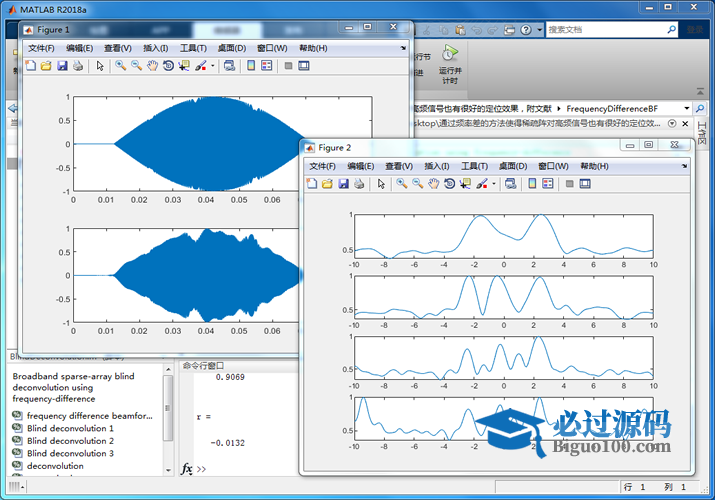Click Print Figure icon in Figure 2

359,184
